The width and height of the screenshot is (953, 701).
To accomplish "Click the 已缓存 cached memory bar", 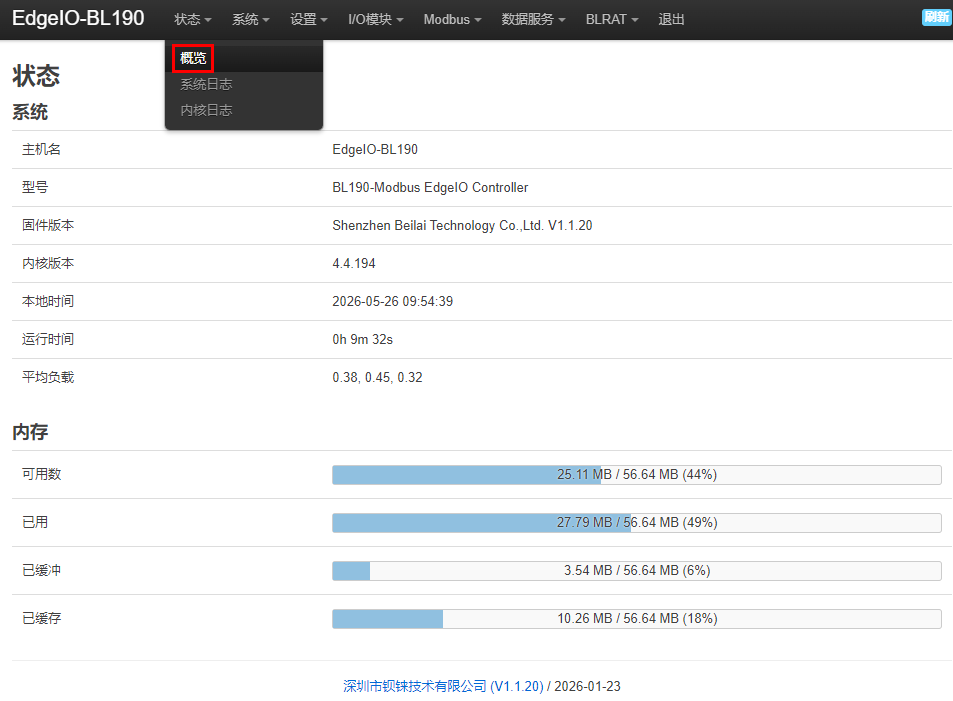I will (636, 619).
